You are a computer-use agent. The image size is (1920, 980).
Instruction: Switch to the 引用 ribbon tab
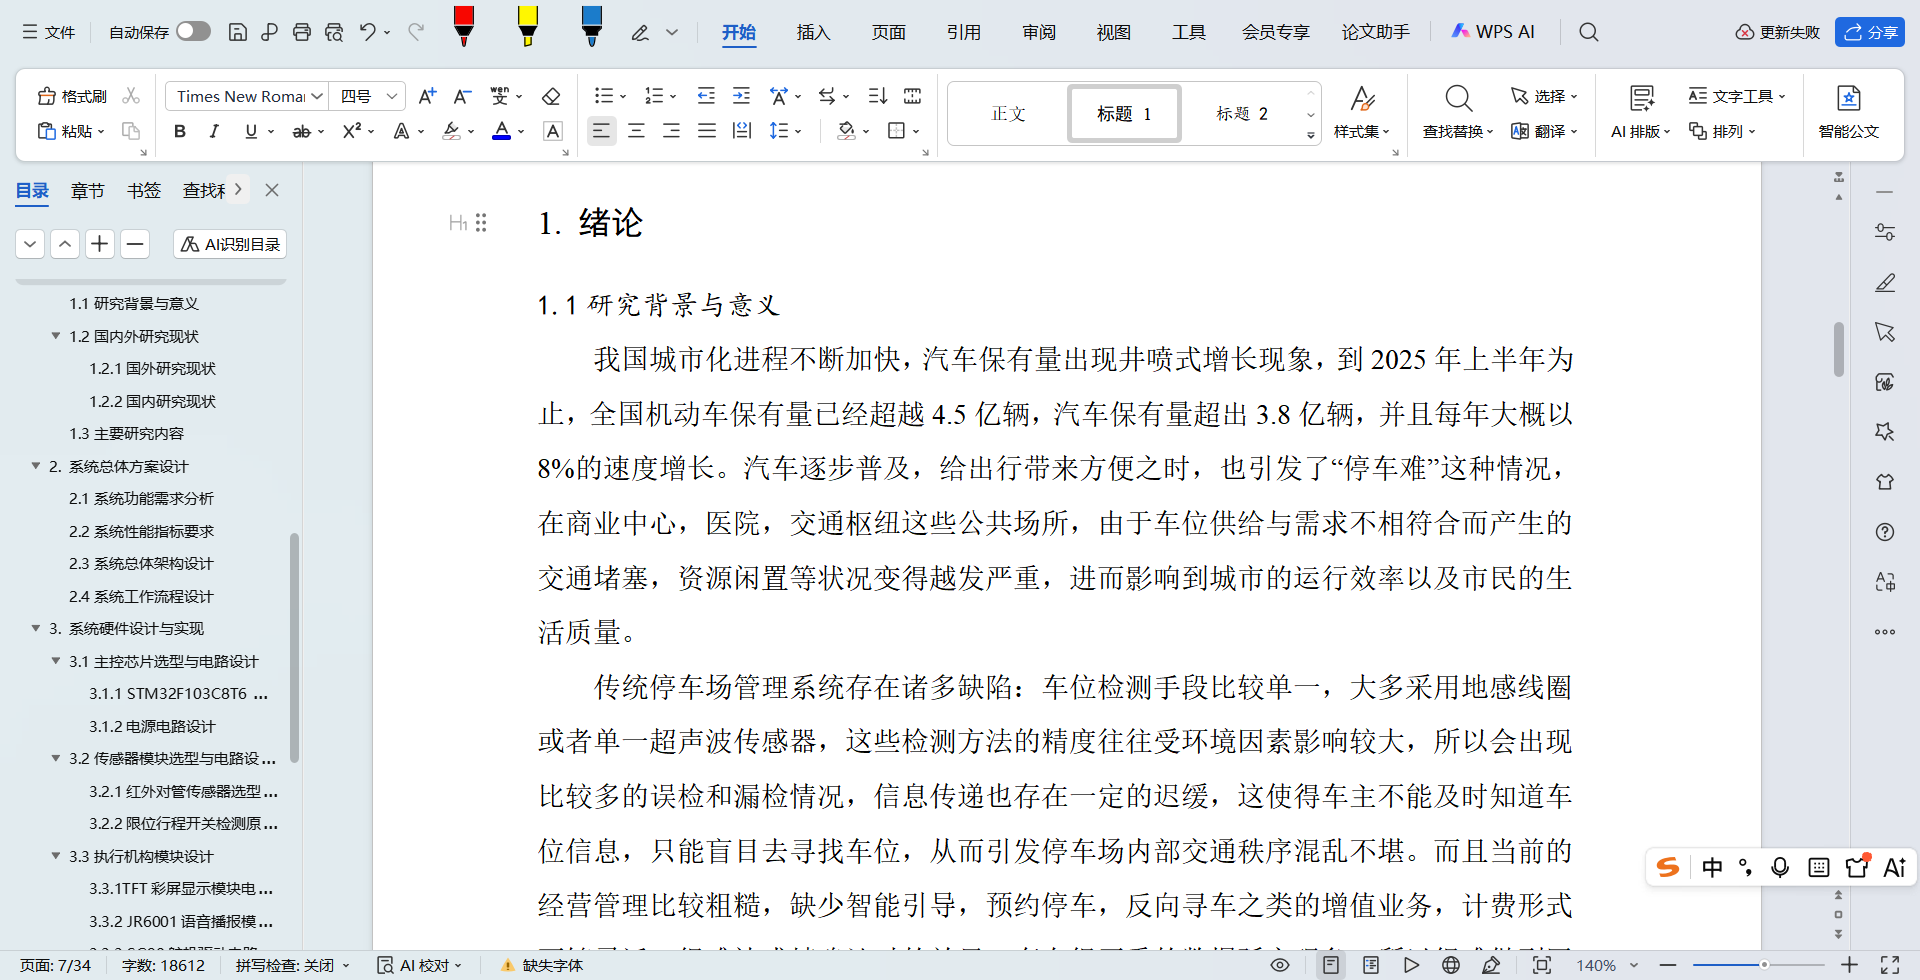963,32
